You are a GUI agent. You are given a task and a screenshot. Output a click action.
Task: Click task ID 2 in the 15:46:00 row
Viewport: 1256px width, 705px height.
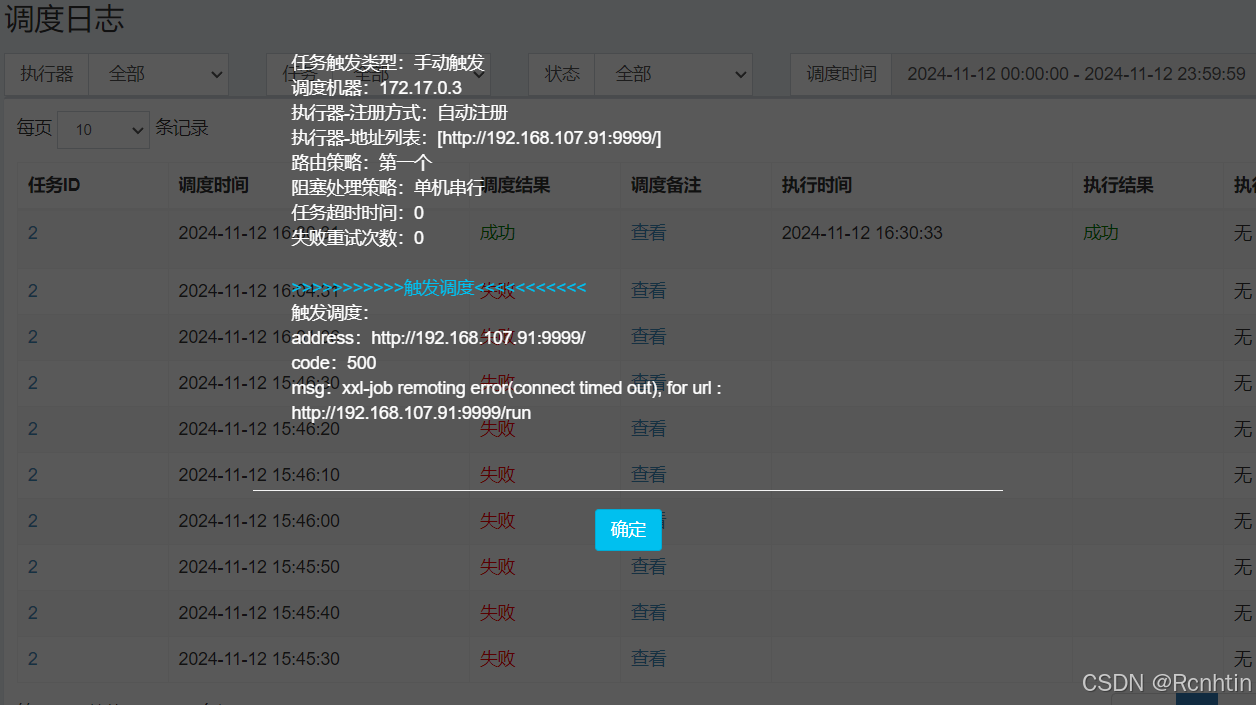click(x=33, y=520)
